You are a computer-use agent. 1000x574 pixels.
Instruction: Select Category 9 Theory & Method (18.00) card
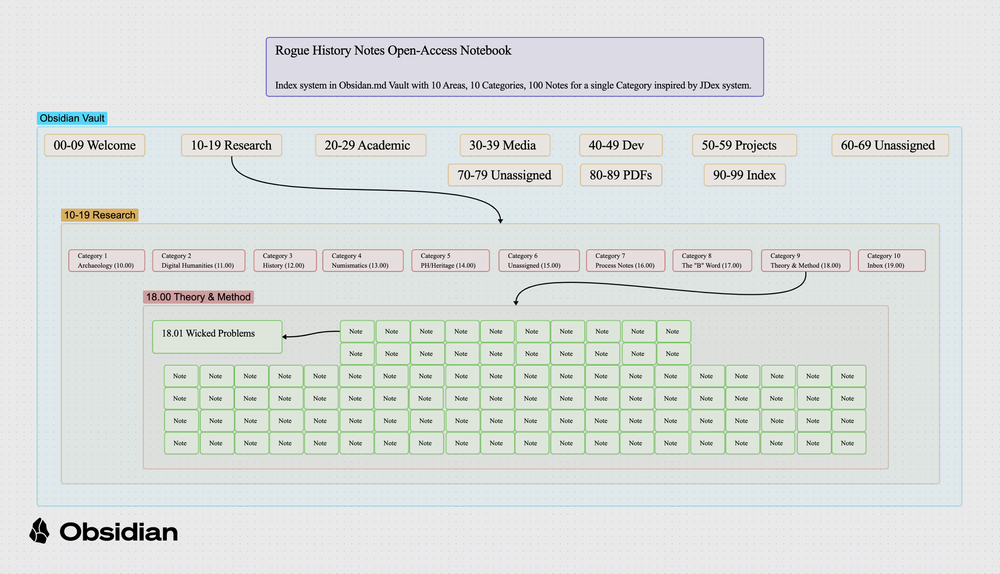point(805,260)
